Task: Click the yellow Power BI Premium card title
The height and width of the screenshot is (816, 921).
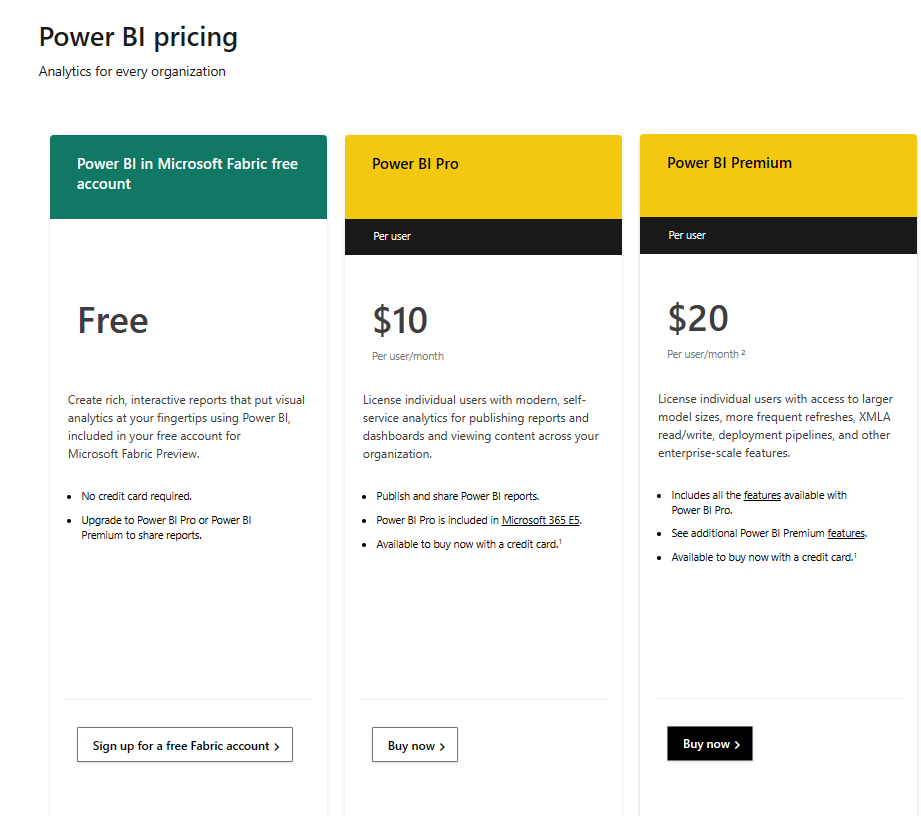Action: coord(729,163)
